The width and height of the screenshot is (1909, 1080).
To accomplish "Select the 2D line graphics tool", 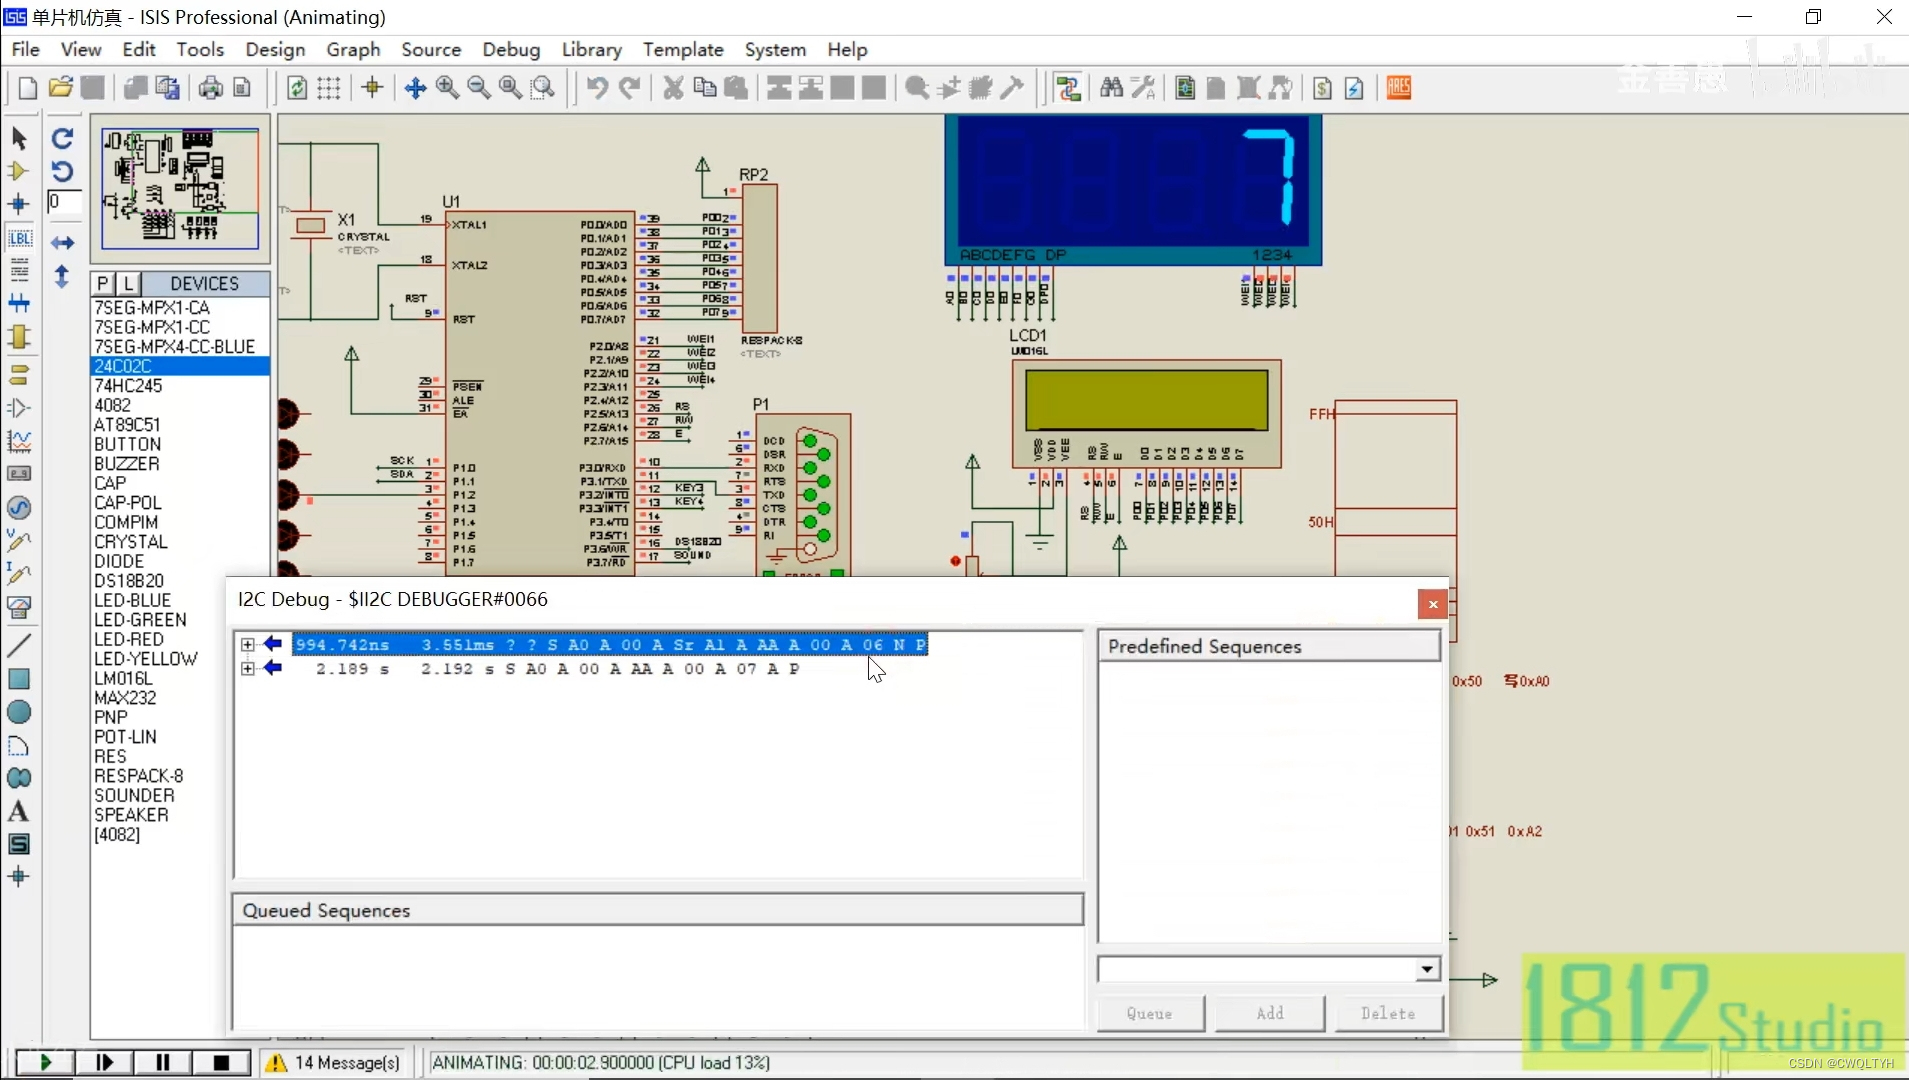I will coord(19,645).
